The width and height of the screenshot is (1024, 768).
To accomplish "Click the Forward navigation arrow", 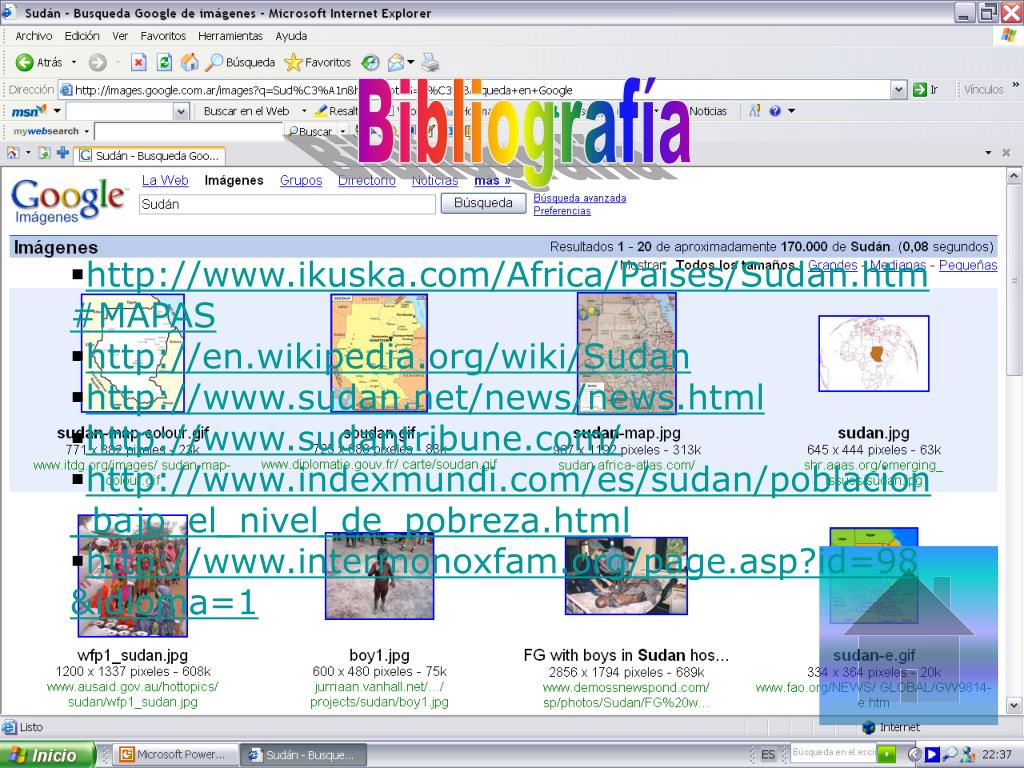I will (x=97, y=63).
